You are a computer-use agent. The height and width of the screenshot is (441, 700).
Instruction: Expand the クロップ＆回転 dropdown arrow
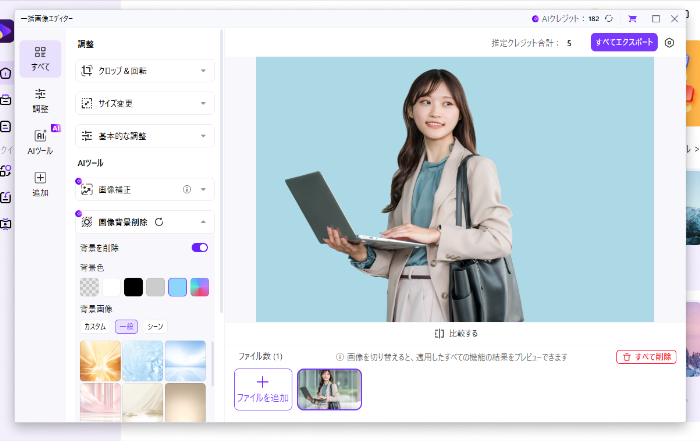203,71
